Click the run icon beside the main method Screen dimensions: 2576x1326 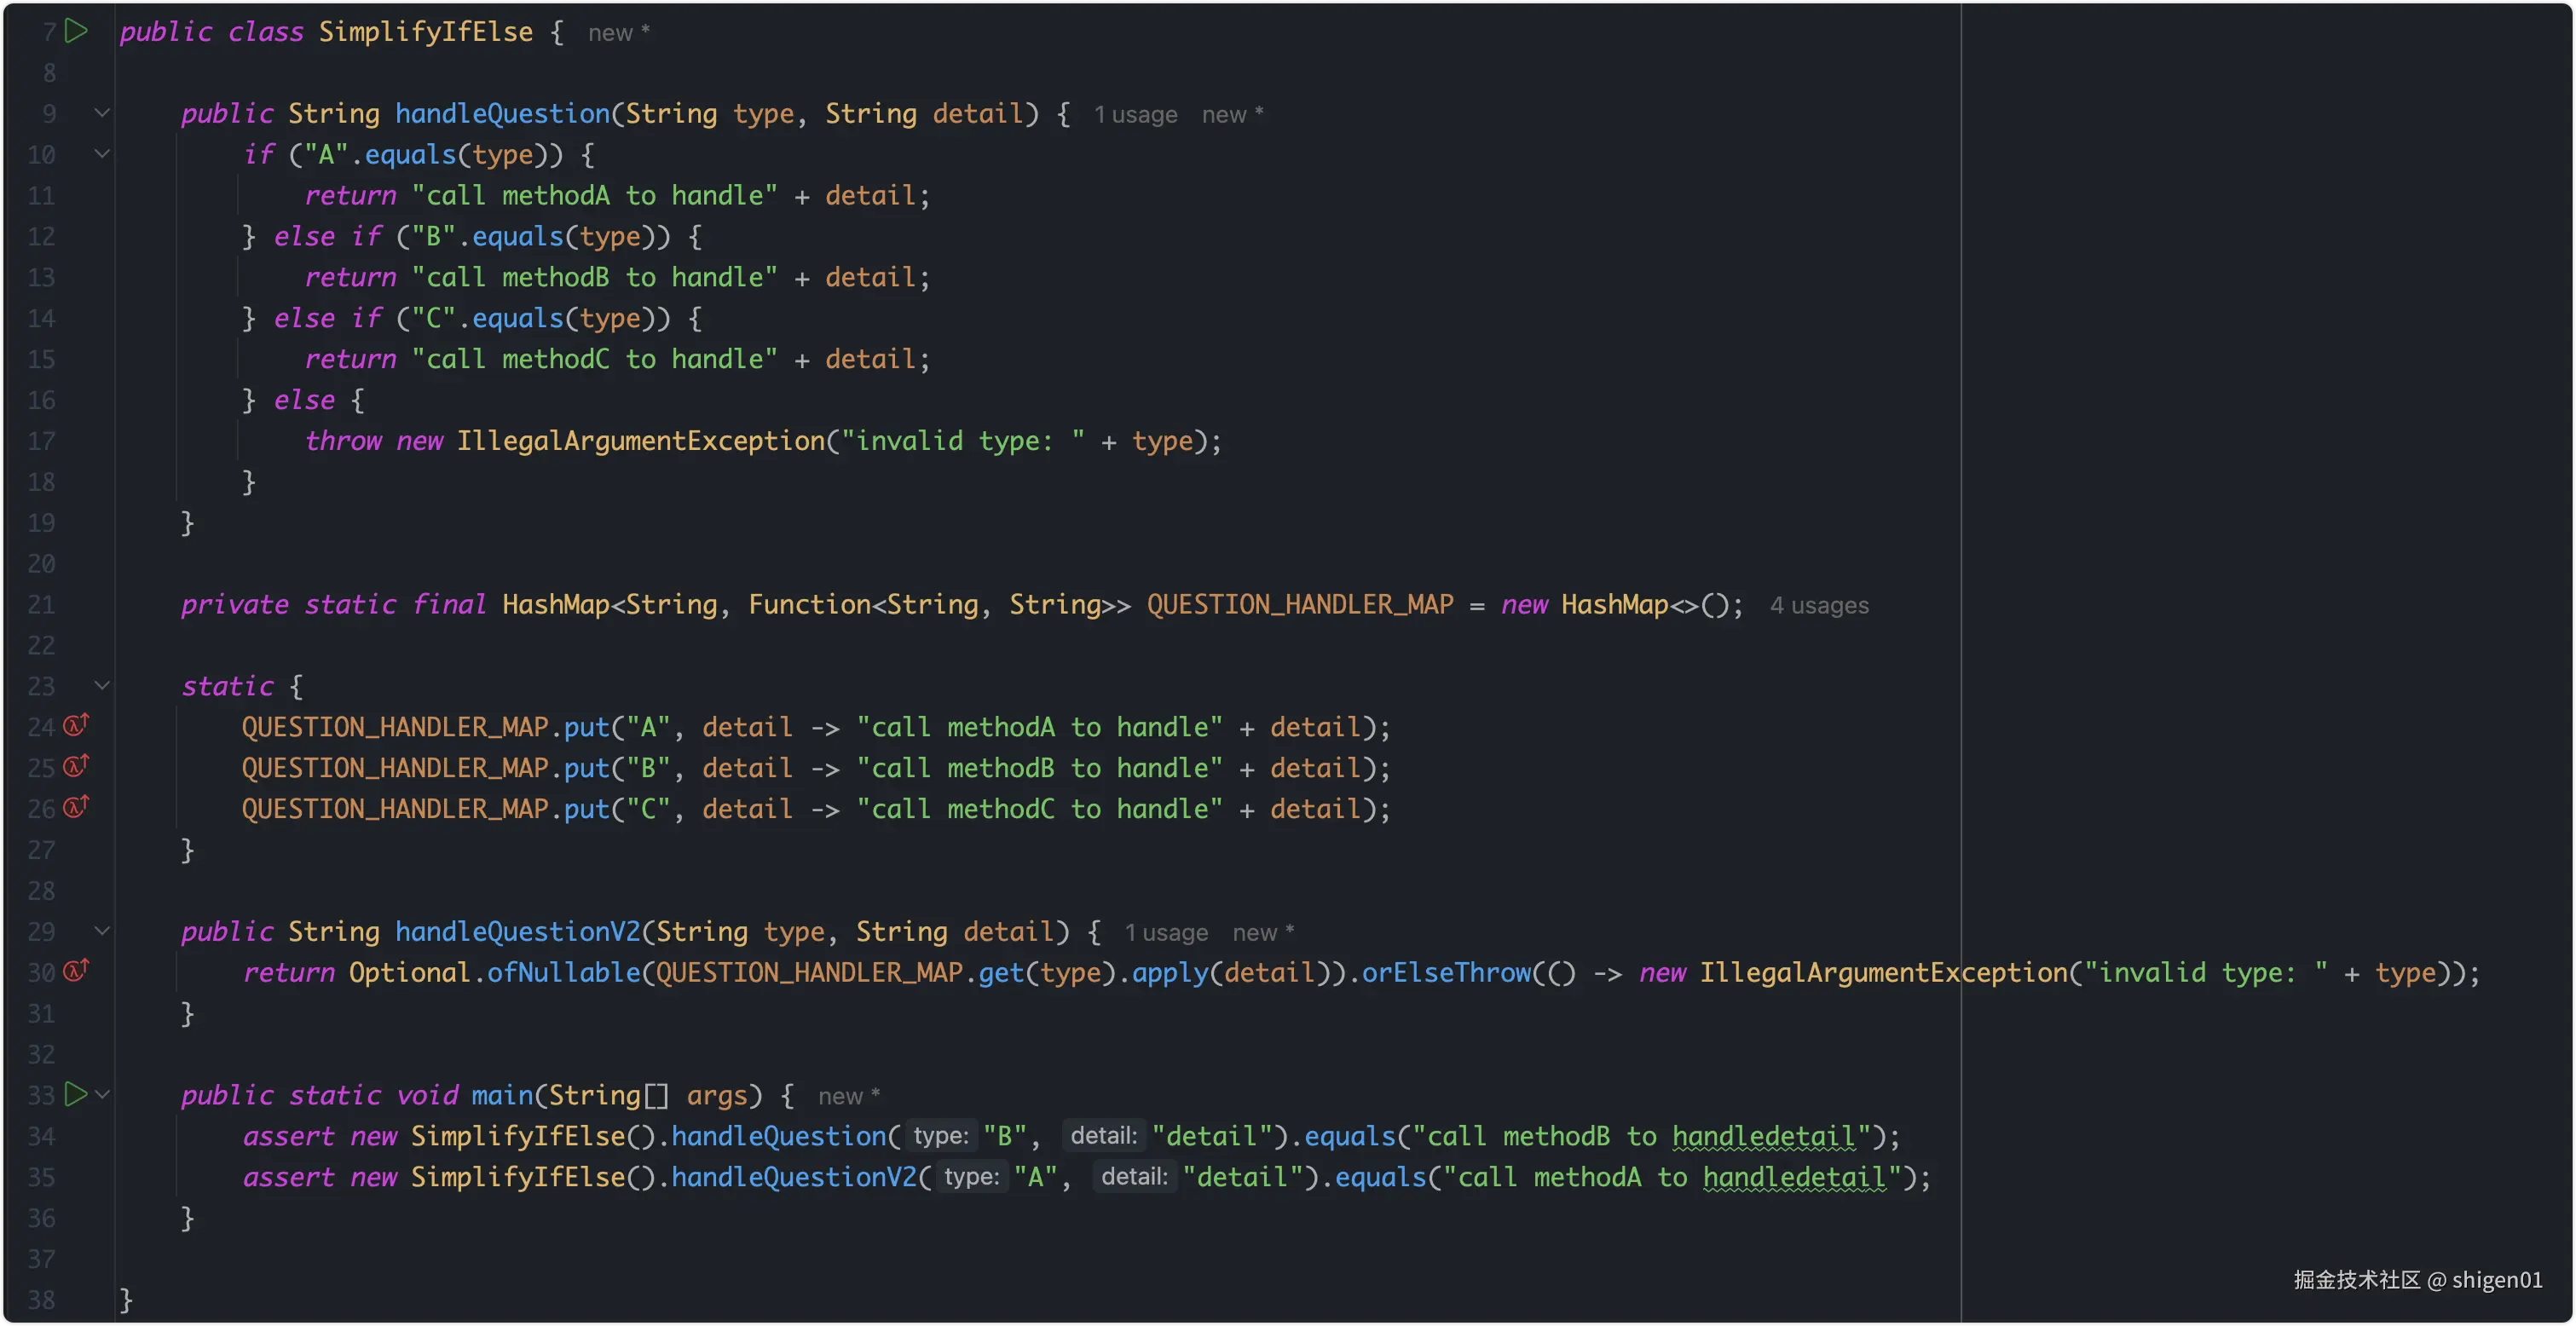[x=76, y=1094]
